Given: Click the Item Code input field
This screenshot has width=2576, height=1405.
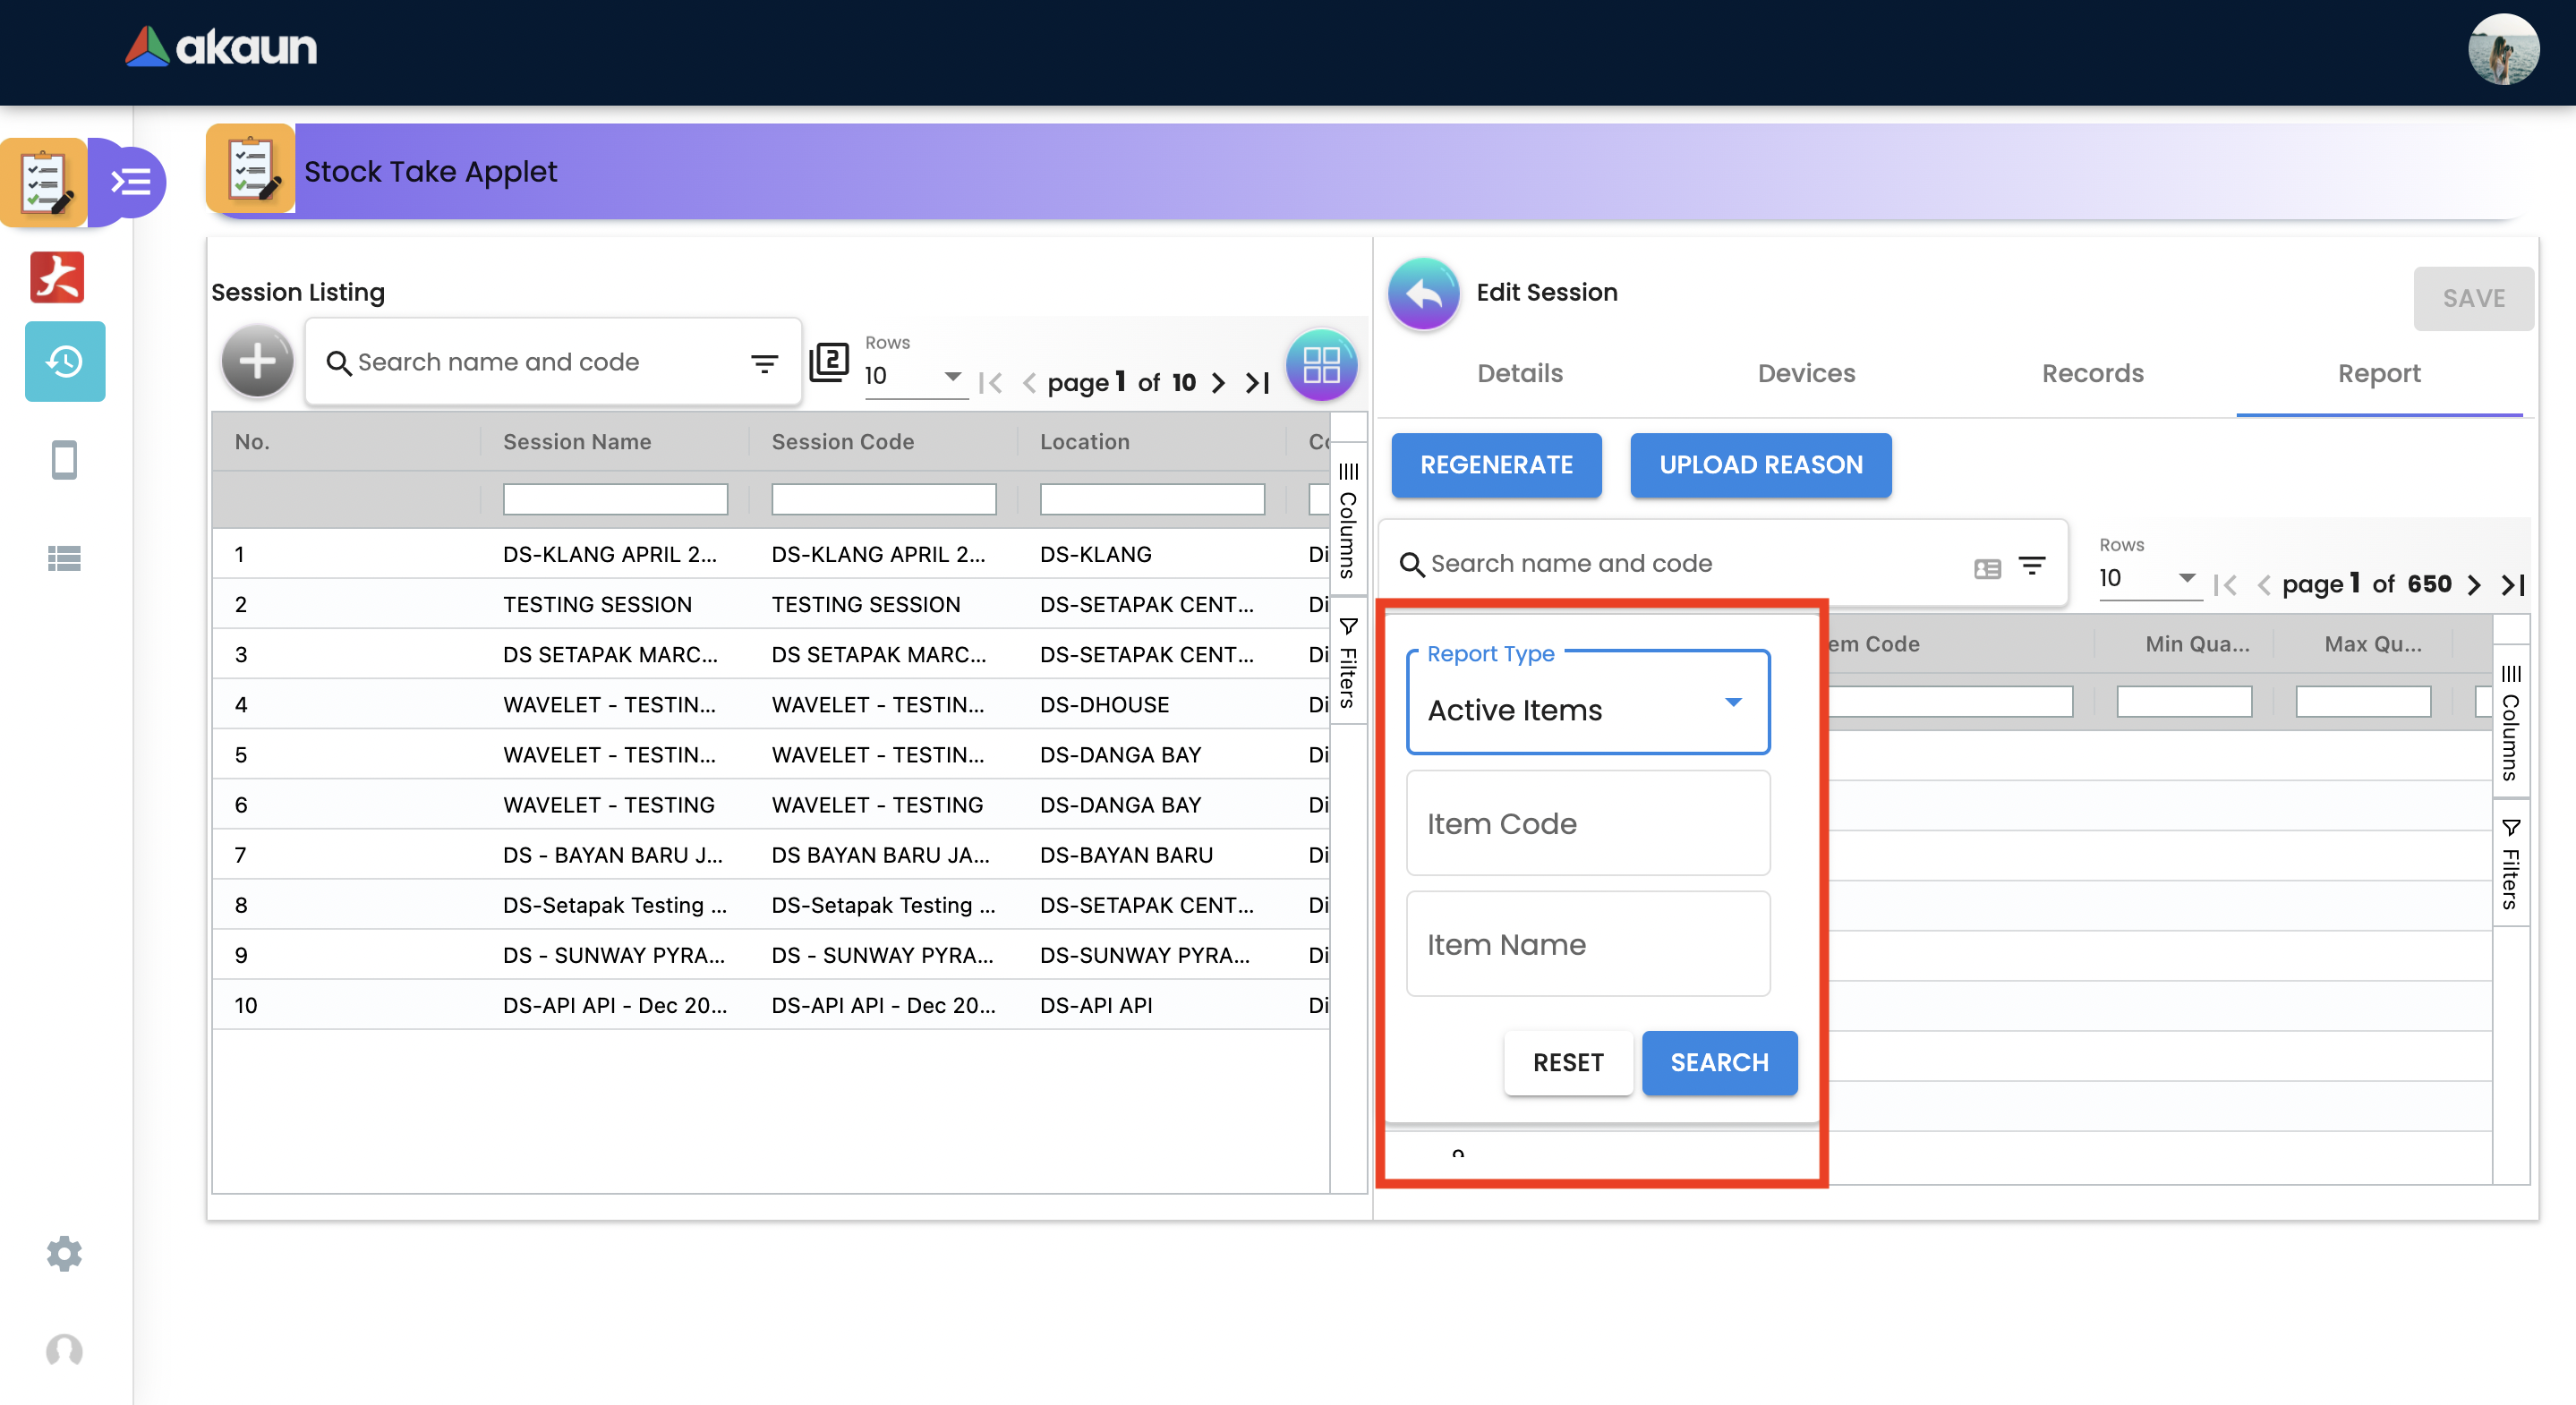Looking at the screenshot, I should [1587, 823].
